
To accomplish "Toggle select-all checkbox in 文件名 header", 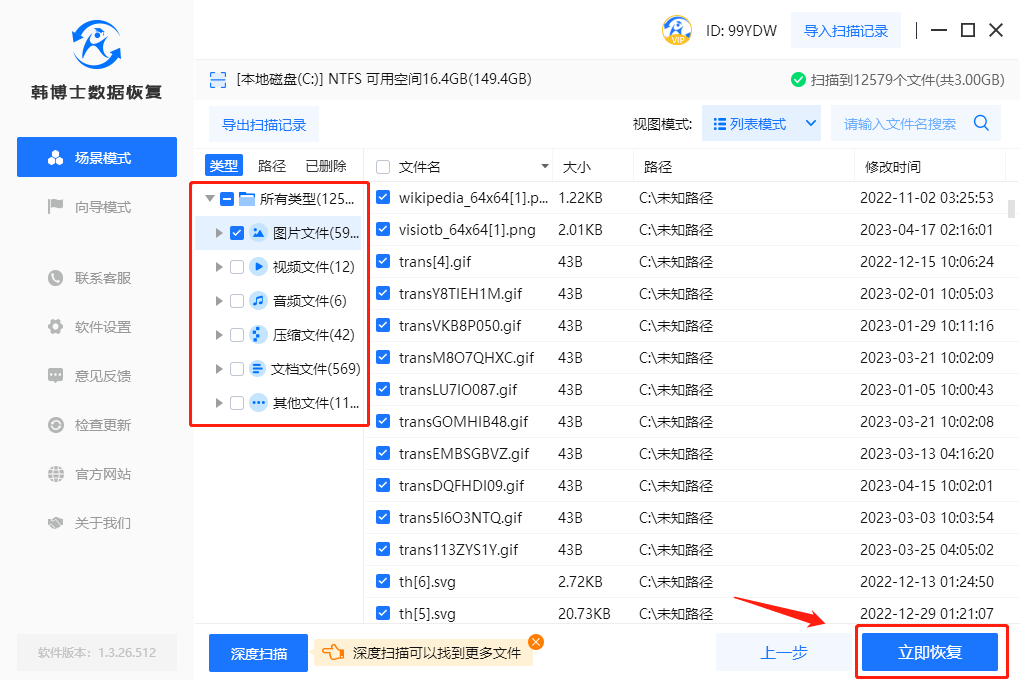I will 383,167.
